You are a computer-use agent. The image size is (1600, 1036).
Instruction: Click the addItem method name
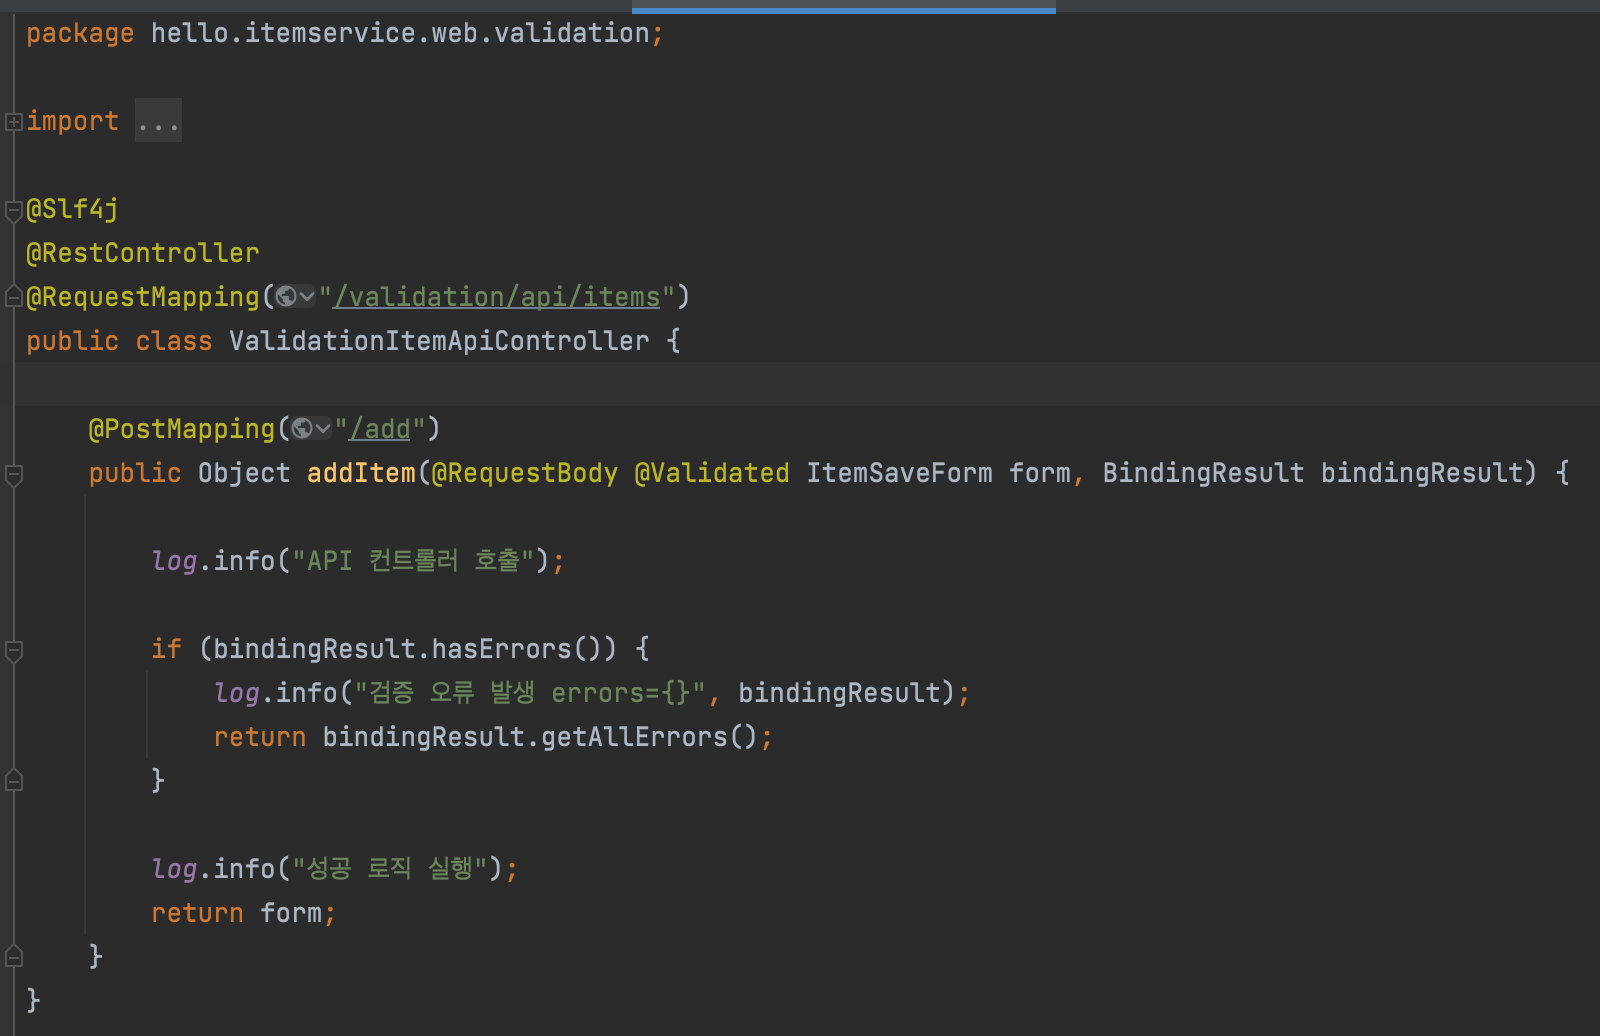click(361, 473)
